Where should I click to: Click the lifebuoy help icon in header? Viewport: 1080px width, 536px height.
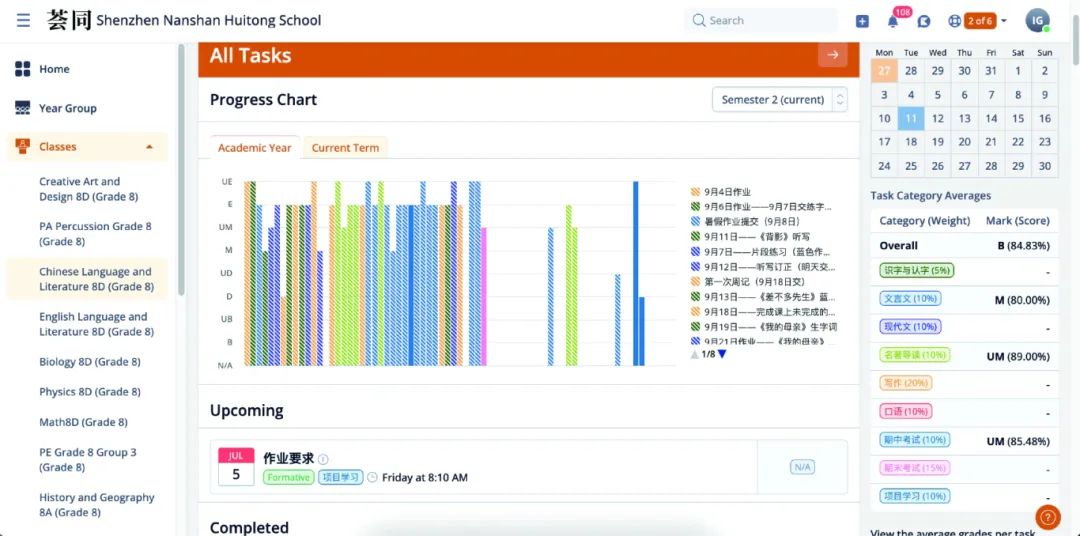click(954, 21)
